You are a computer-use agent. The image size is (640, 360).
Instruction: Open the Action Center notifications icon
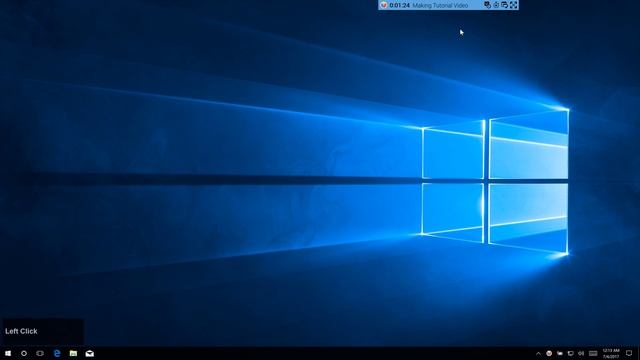629,353
